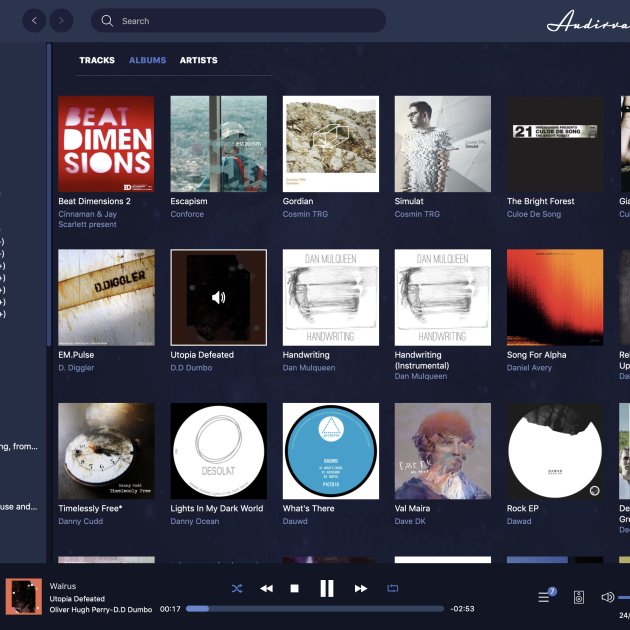The height and width of the screenshot is (630, 630).
Task: Open Dan Mulqueen artist link under Handwriting
Action: point(309,368)
